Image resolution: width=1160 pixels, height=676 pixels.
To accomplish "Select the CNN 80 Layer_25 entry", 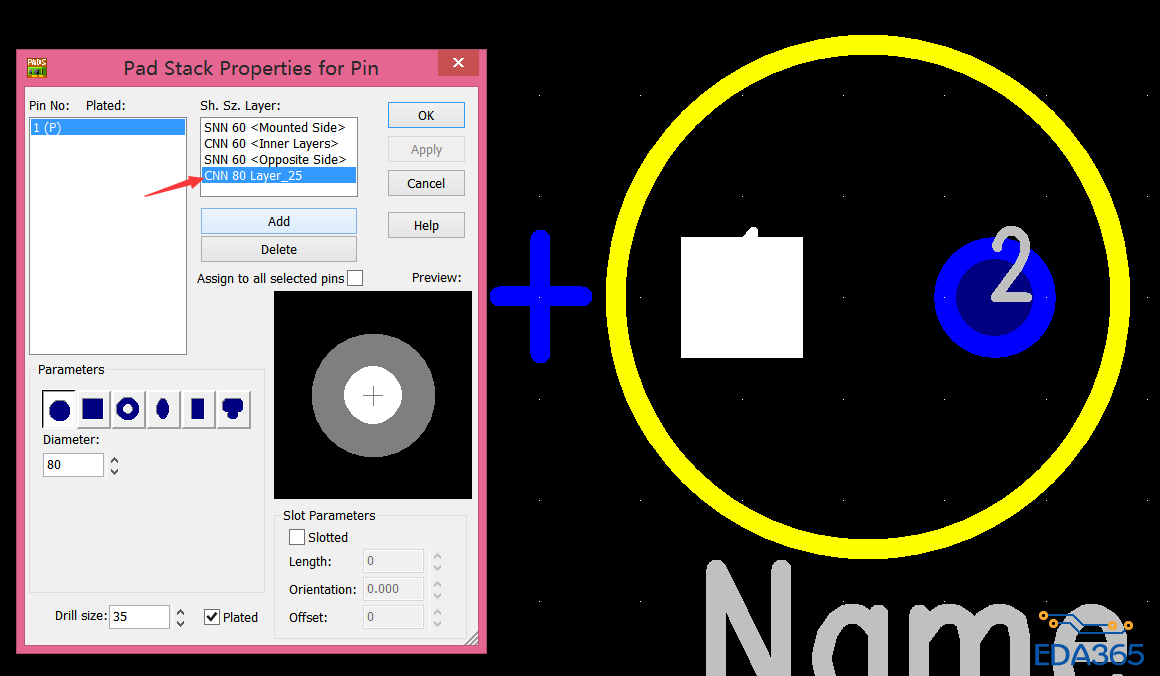I will coord(279,175).
